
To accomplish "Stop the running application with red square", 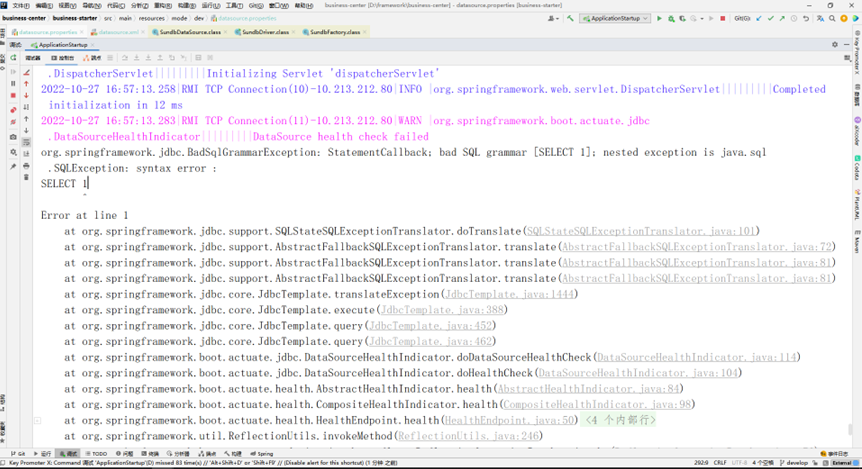I will click(722, 18).
